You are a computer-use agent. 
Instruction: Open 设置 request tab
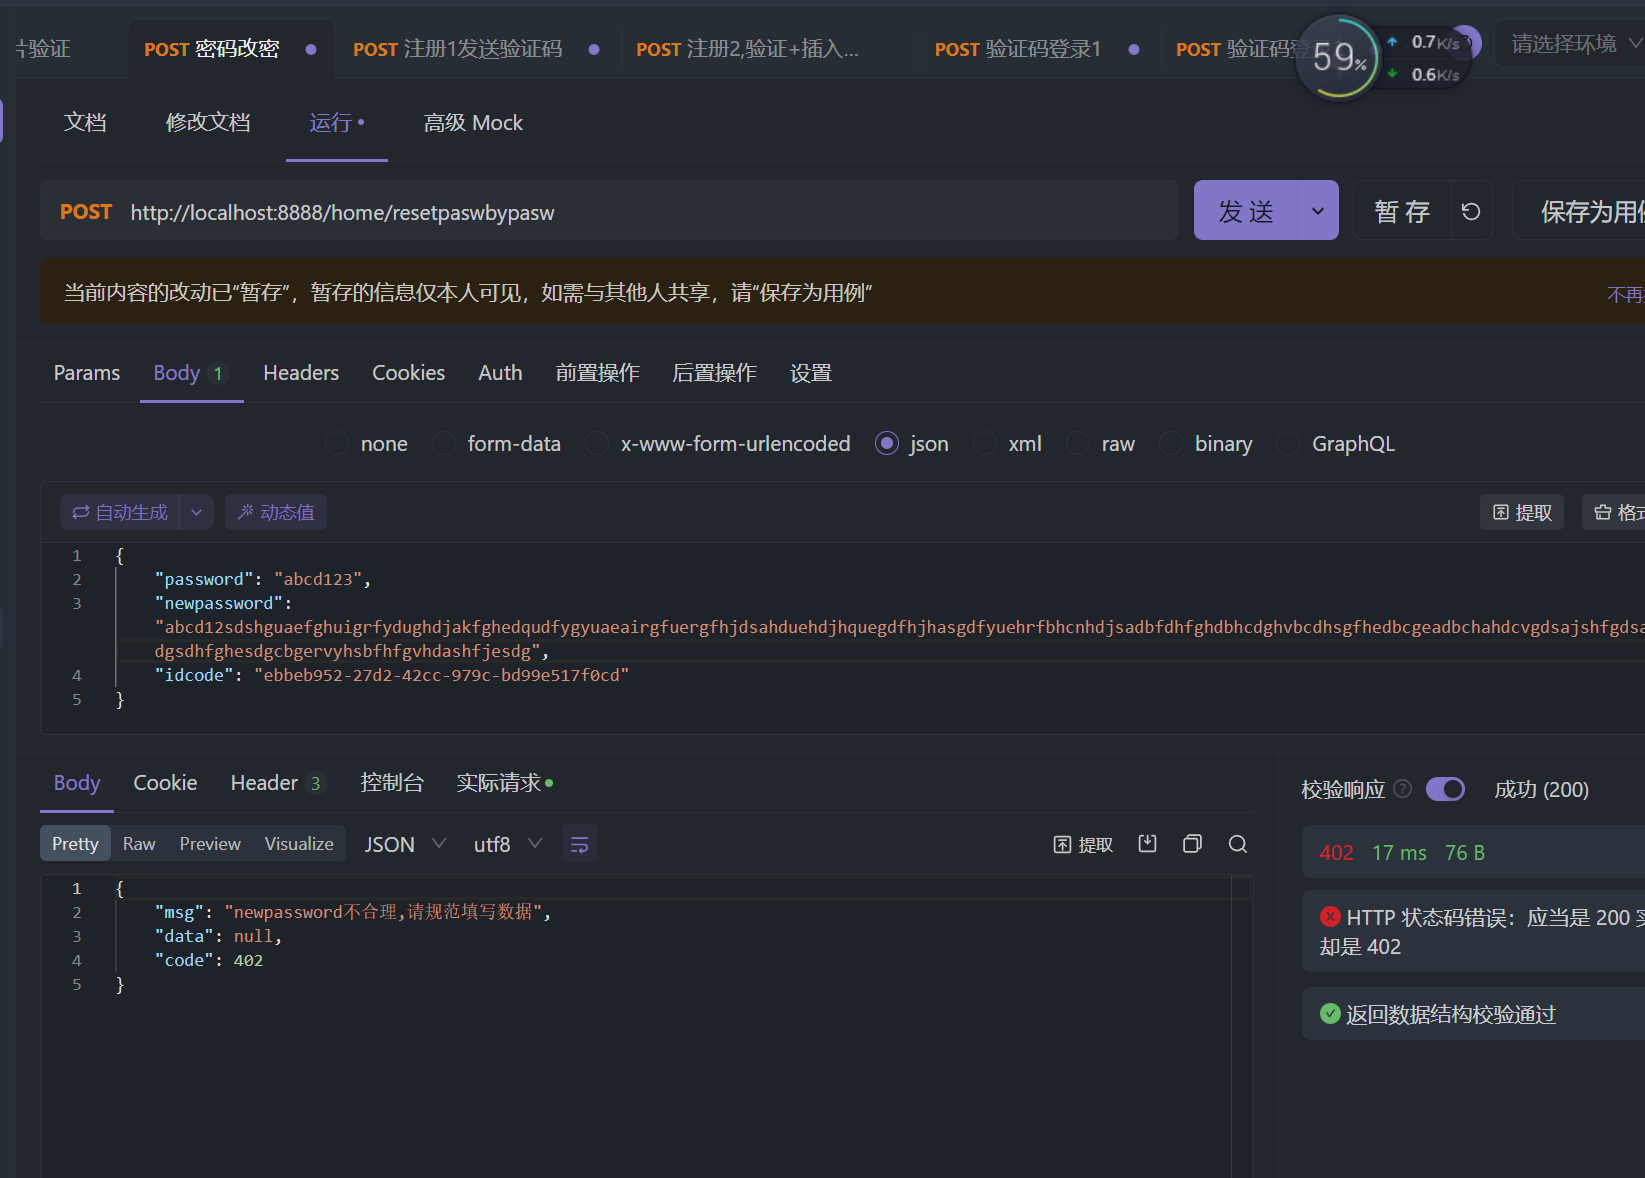[x=811, y=372]
